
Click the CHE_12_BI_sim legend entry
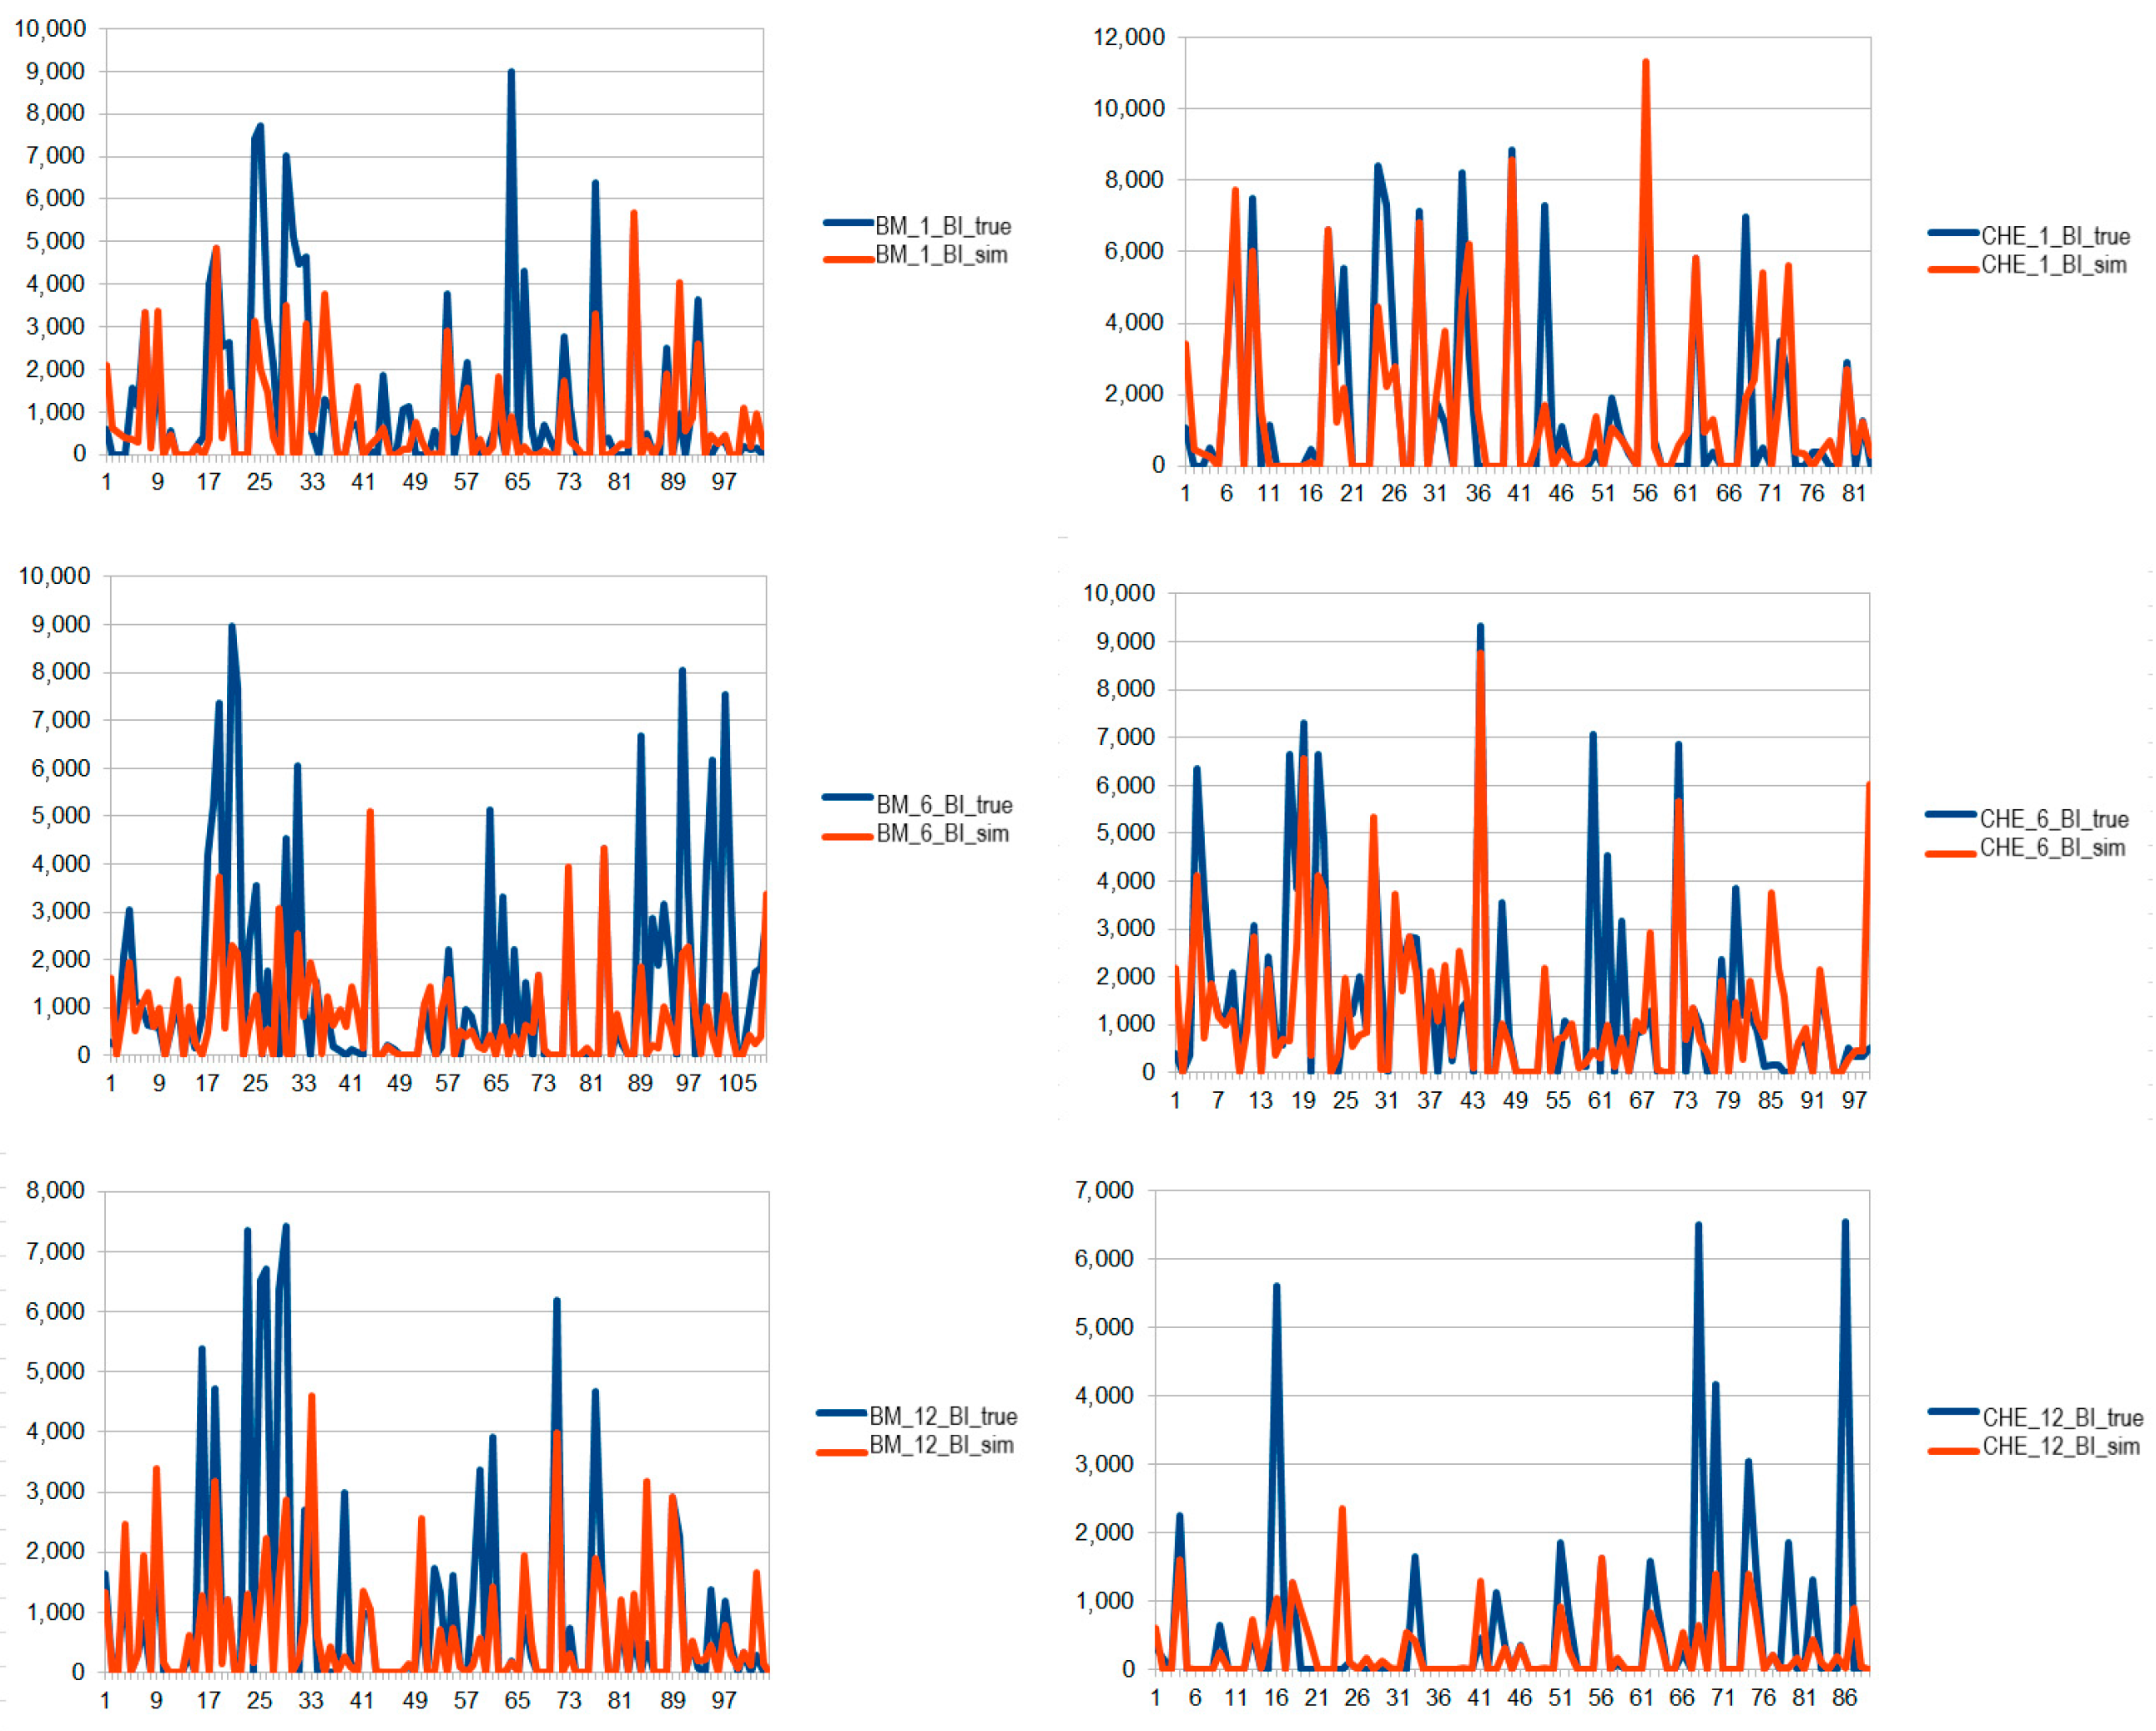tap(2060, 1447)
